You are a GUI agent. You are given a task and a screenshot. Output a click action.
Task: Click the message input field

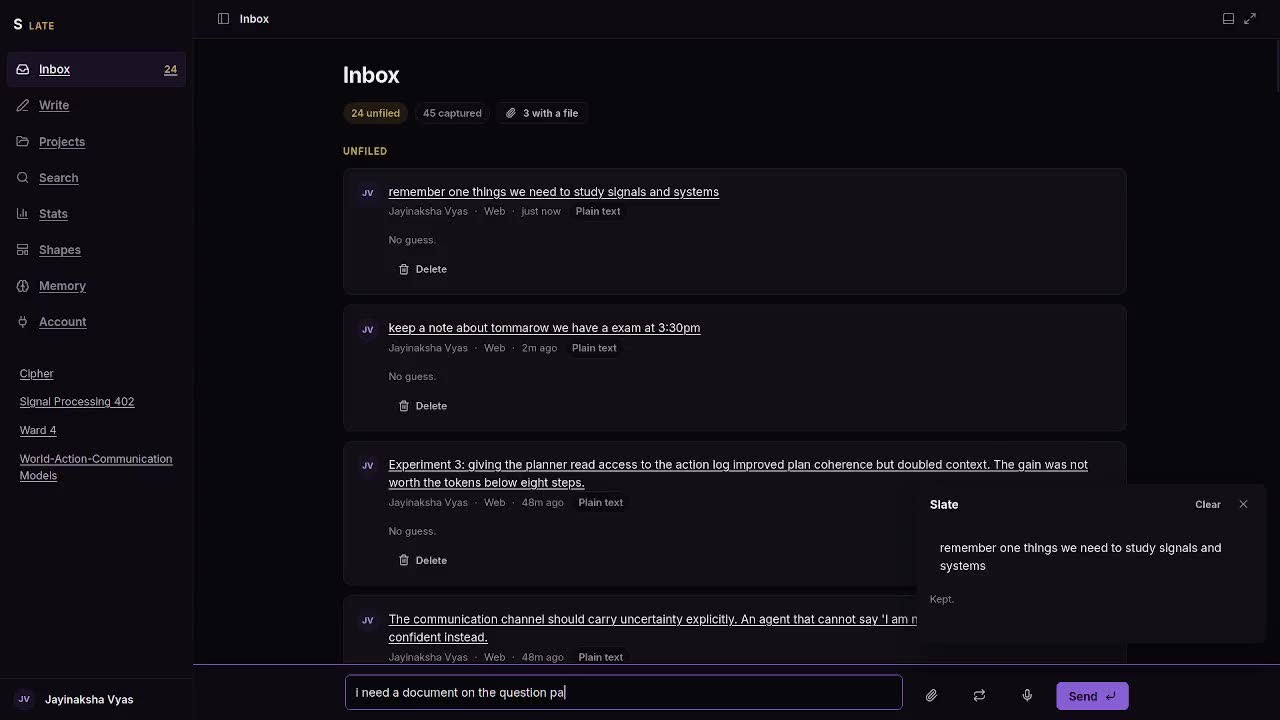(x=624, y=692)
